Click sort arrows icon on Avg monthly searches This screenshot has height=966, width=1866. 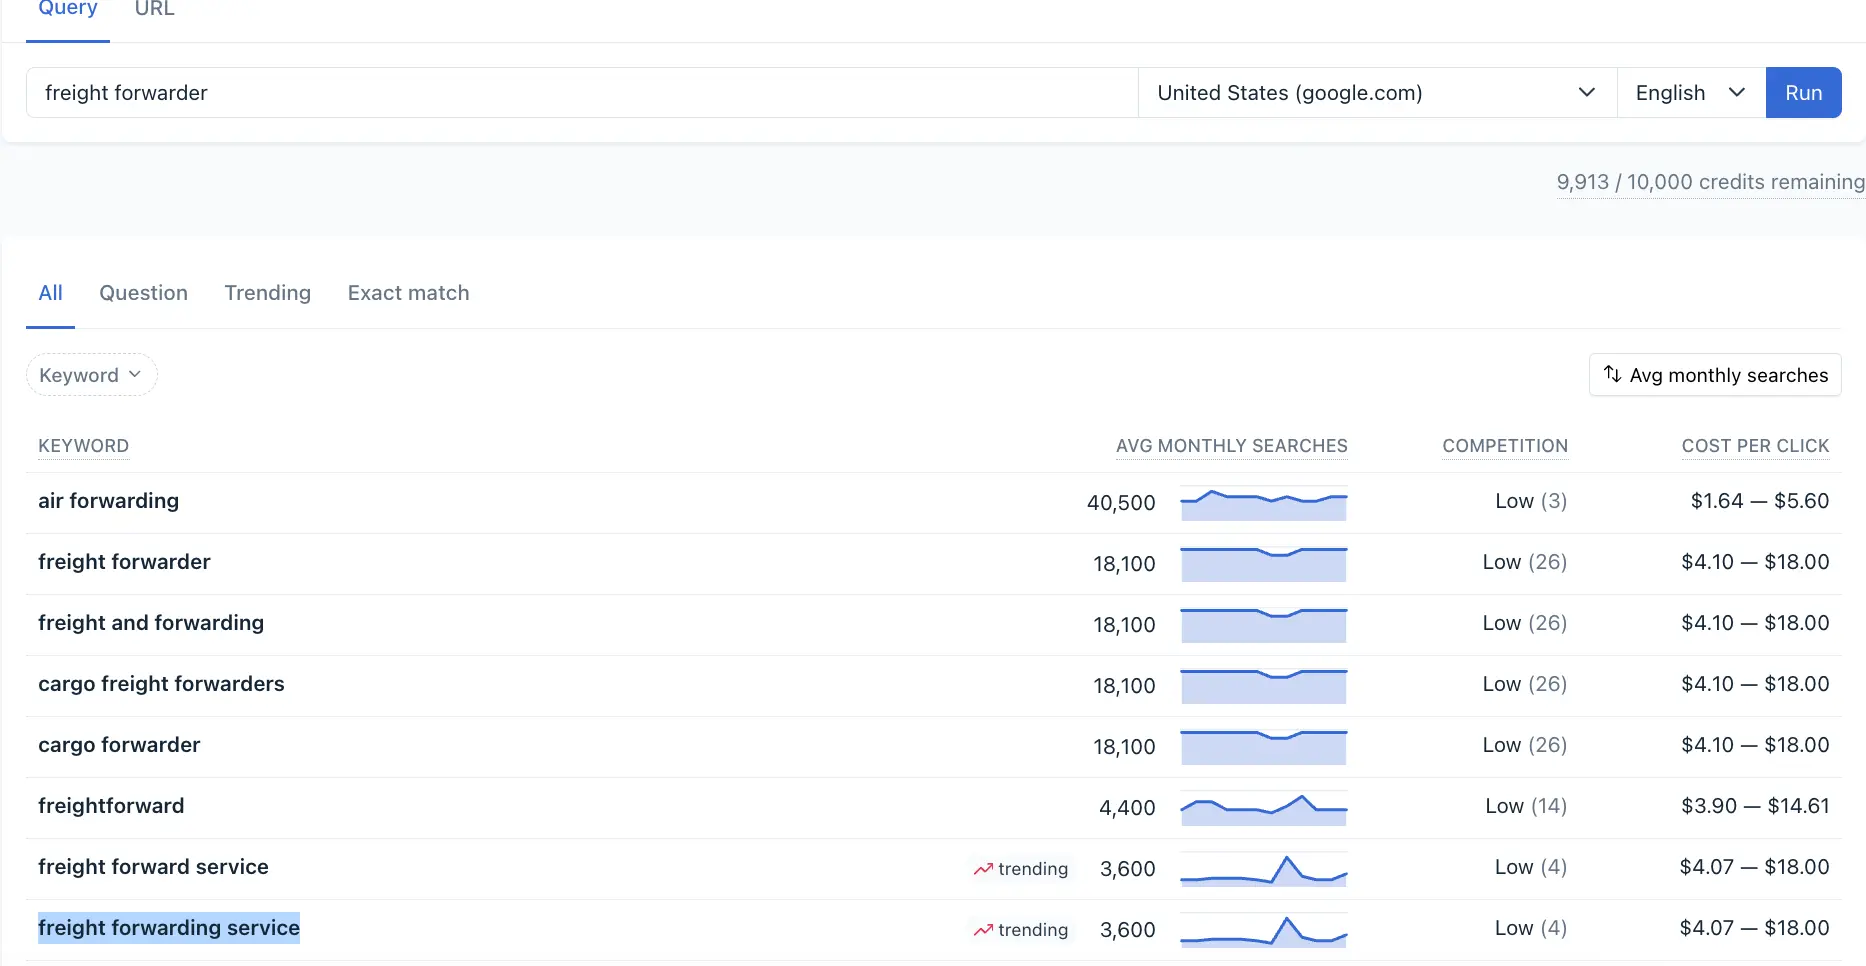1612,374
